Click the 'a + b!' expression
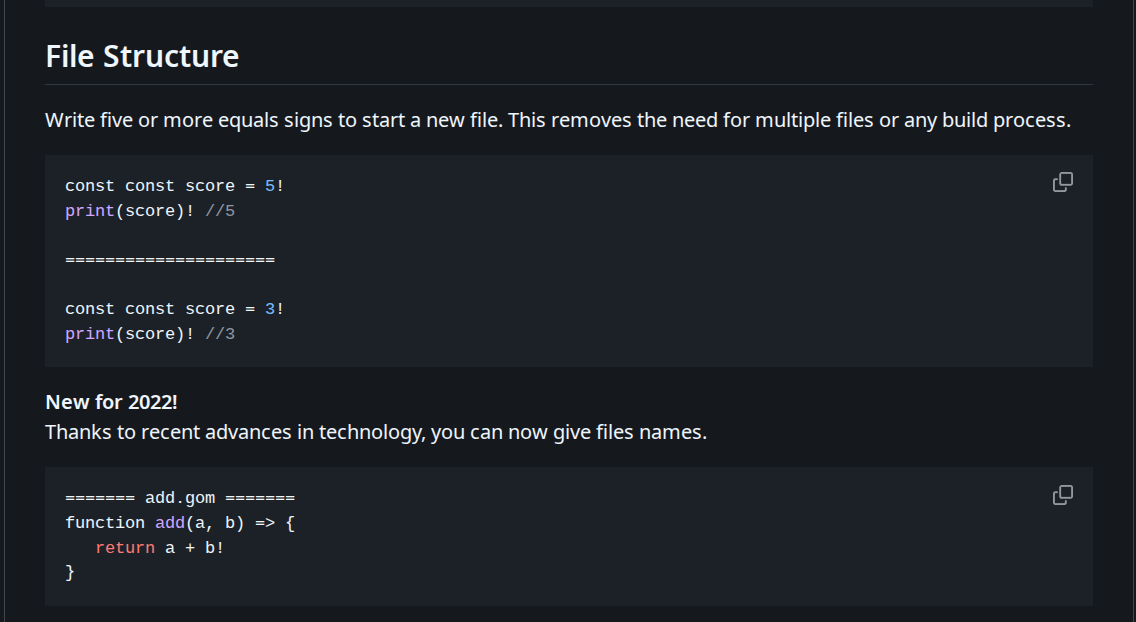The image size is (1136, 622). point(195,548)
